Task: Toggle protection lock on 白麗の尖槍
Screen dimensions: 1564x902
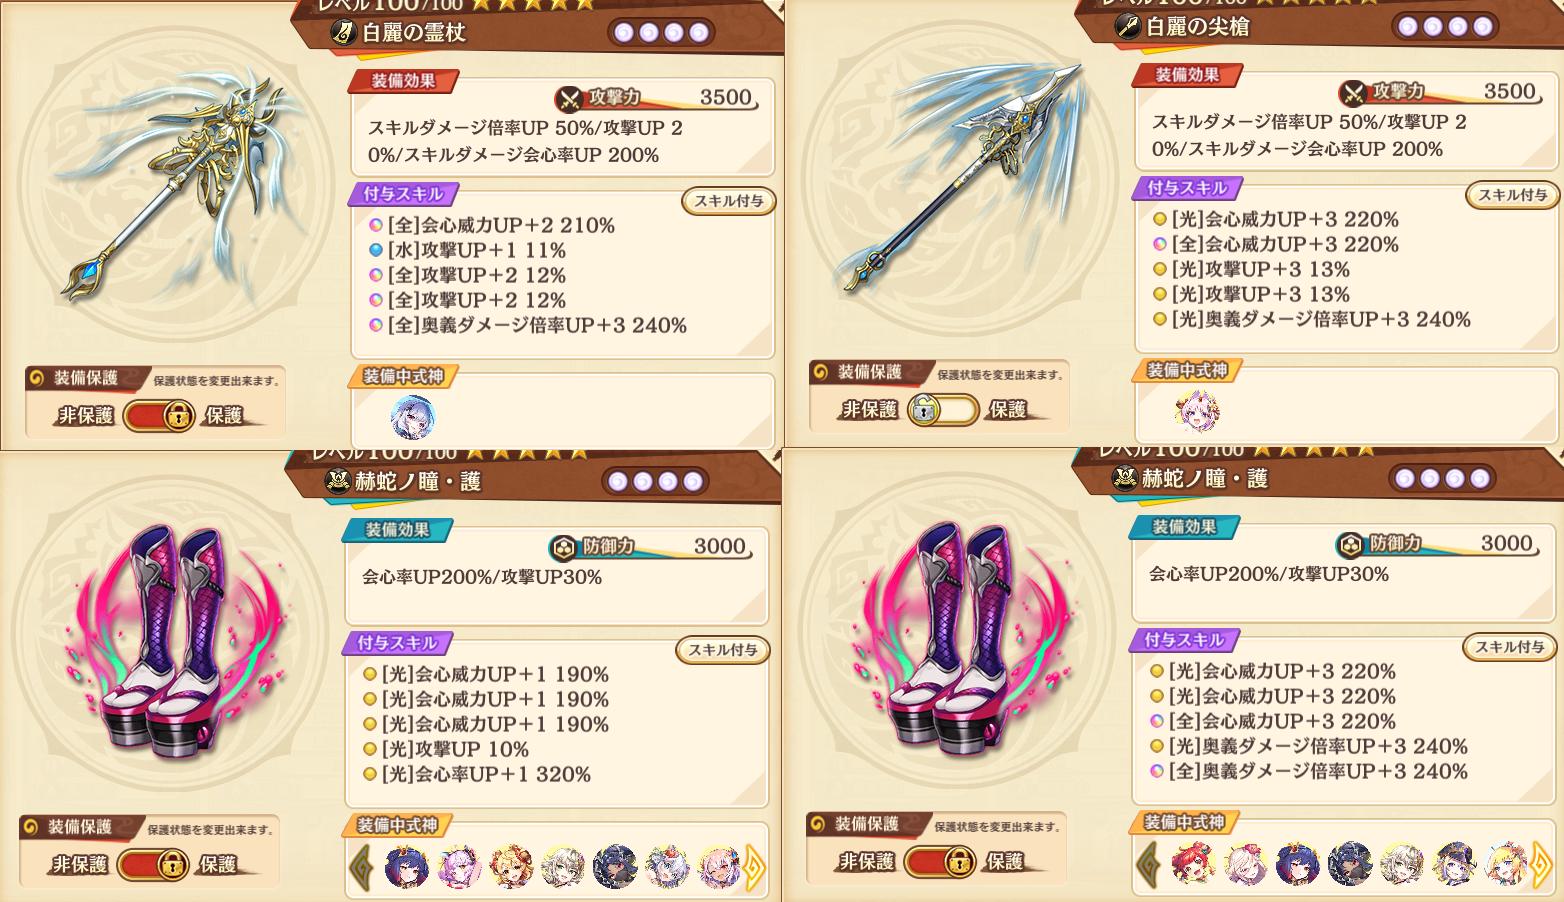Action: (x=942, y=409)
